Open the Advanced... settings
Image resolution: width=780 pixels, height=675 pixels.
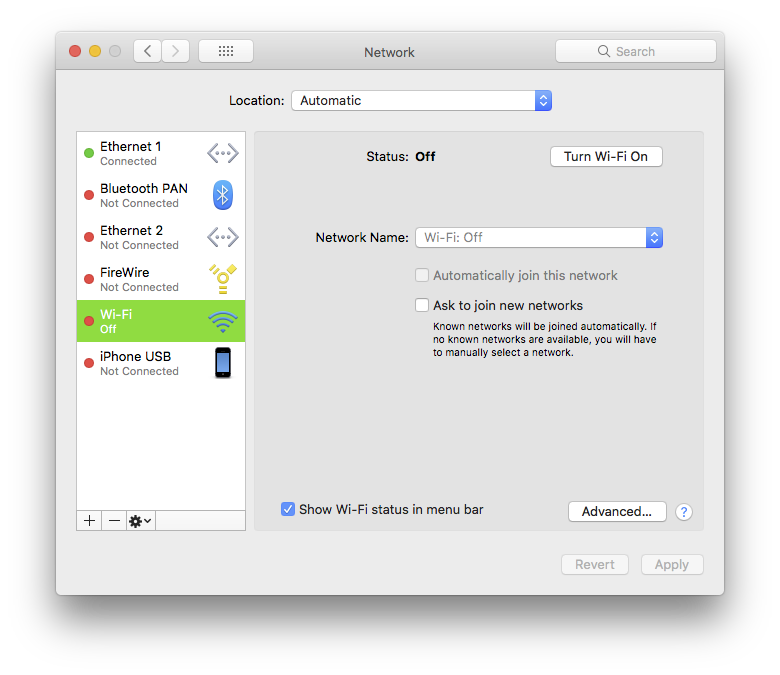click(x=617, y=511)
